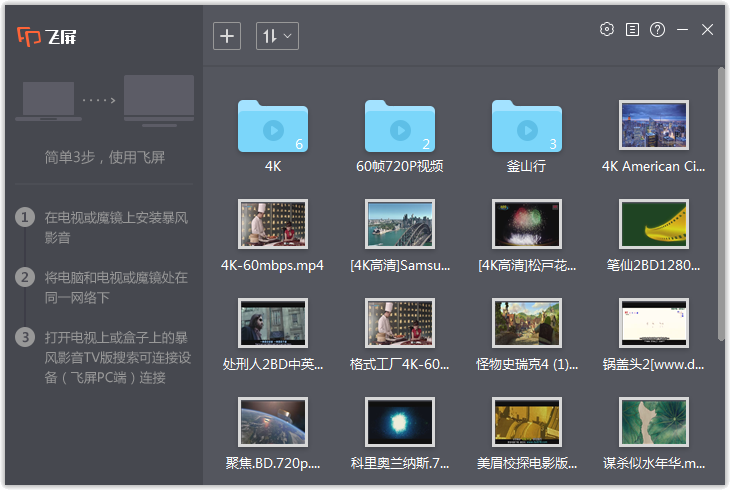Select the 4K American Ci... video thumbnail
The height and width of the screenshot is (490, 730).
click(x=654, y=125)
